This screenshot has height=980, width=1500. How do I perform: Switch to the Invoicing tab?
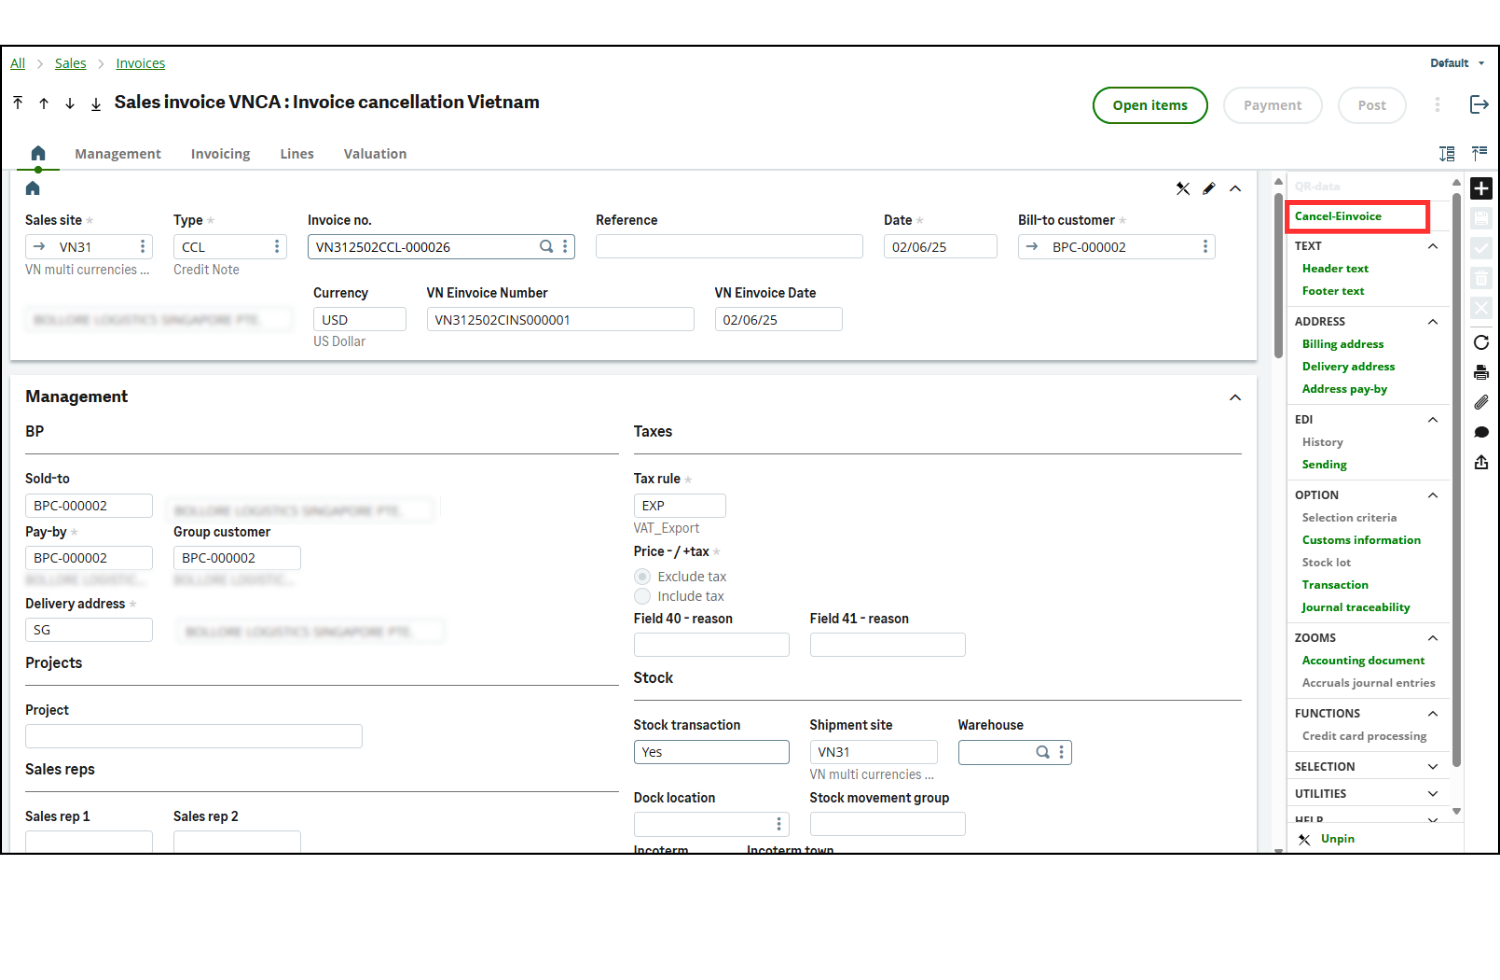pos(220,154)
